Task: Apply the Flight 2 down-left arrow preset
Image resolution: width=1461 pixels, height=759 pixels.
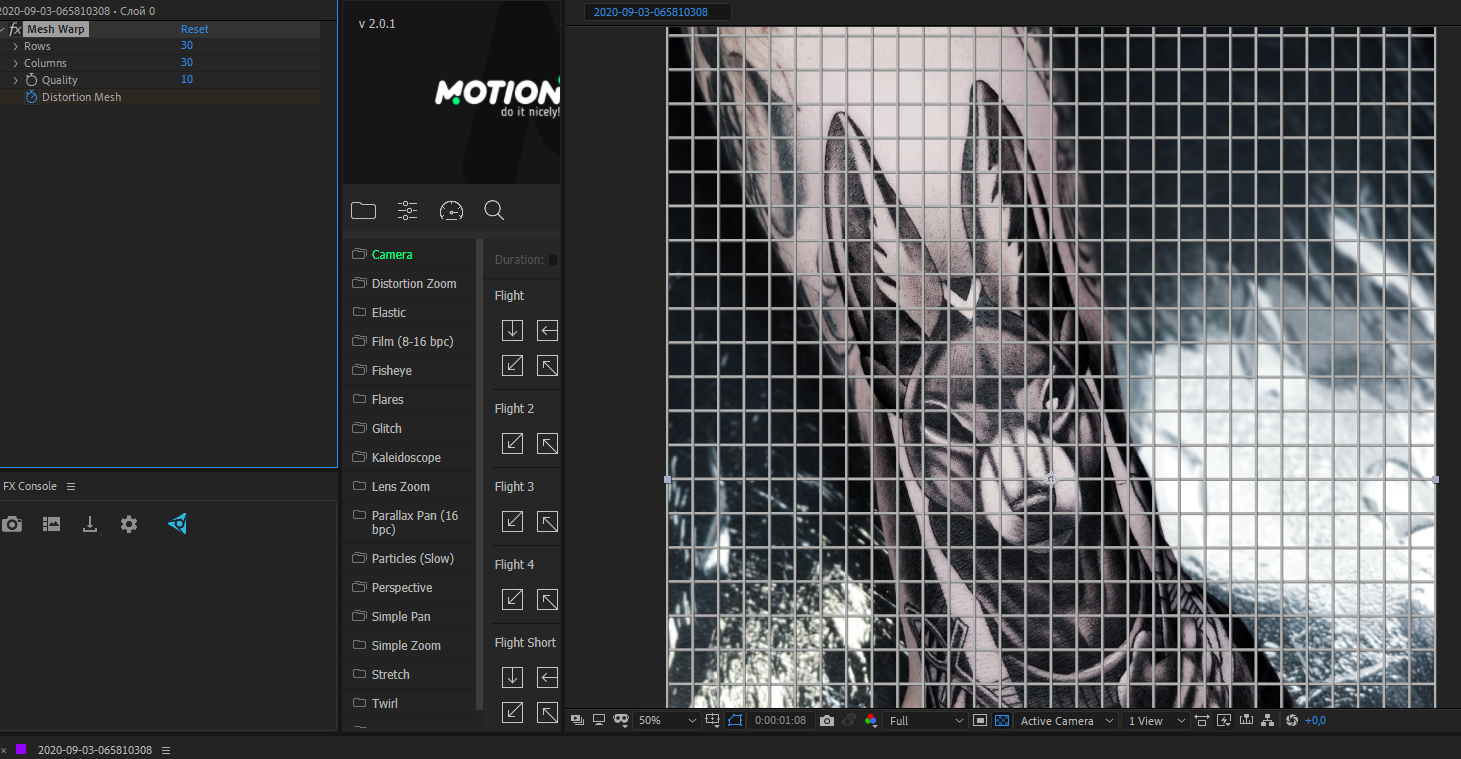Action: click(512, 443)
